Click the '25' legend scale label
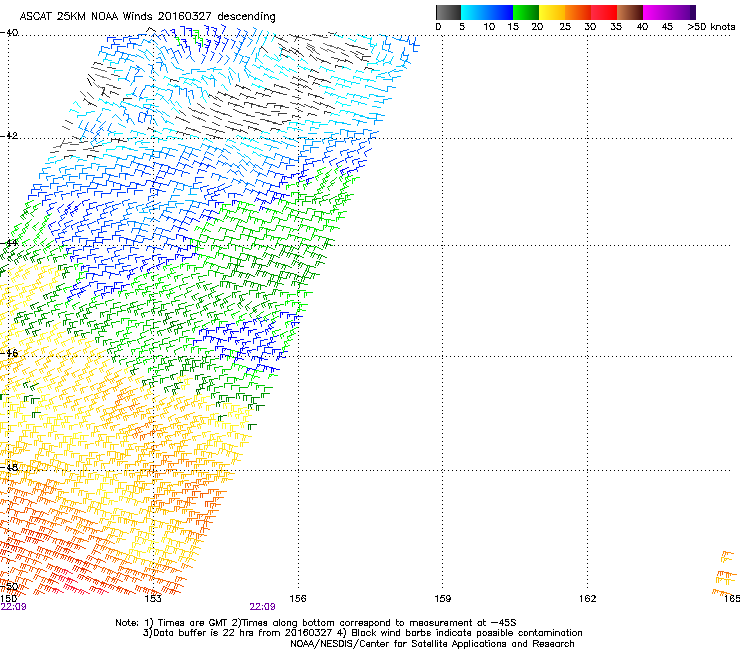This screenshot has width=740, height=650. (x=565, y=26)
